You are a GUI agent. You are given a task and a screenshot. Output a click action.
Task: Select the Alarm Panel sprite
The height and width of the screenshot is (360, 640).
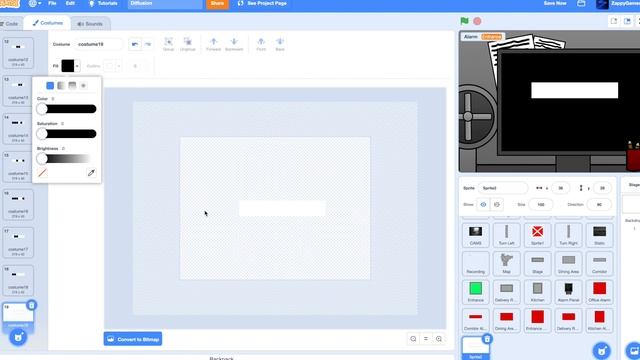coord(569,292)
